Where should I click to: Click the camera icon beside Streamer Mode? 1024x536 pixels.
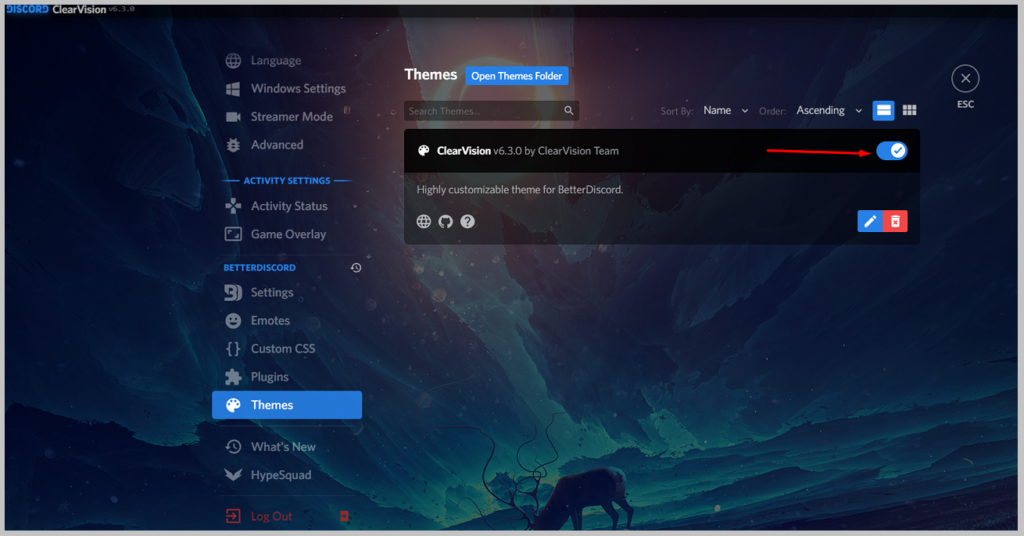(x=233, y=117)
